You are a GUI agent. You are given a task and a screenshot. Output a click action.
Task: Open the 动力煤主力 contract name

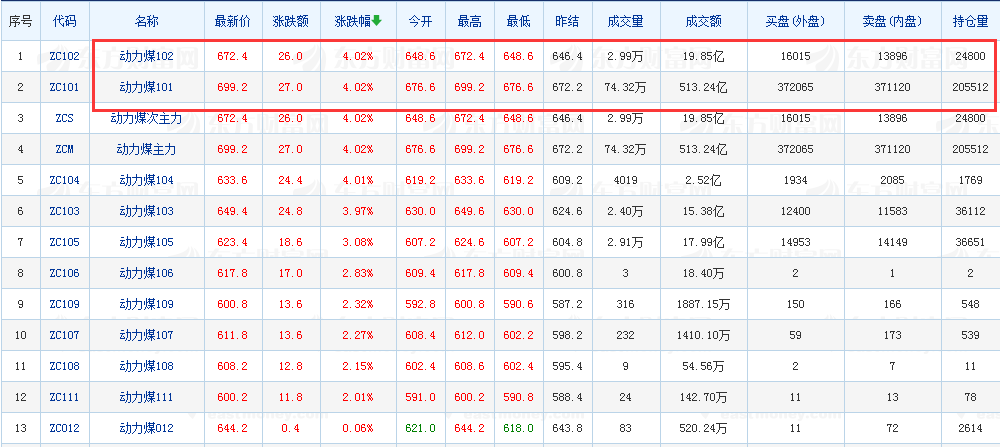coord(147,150)
